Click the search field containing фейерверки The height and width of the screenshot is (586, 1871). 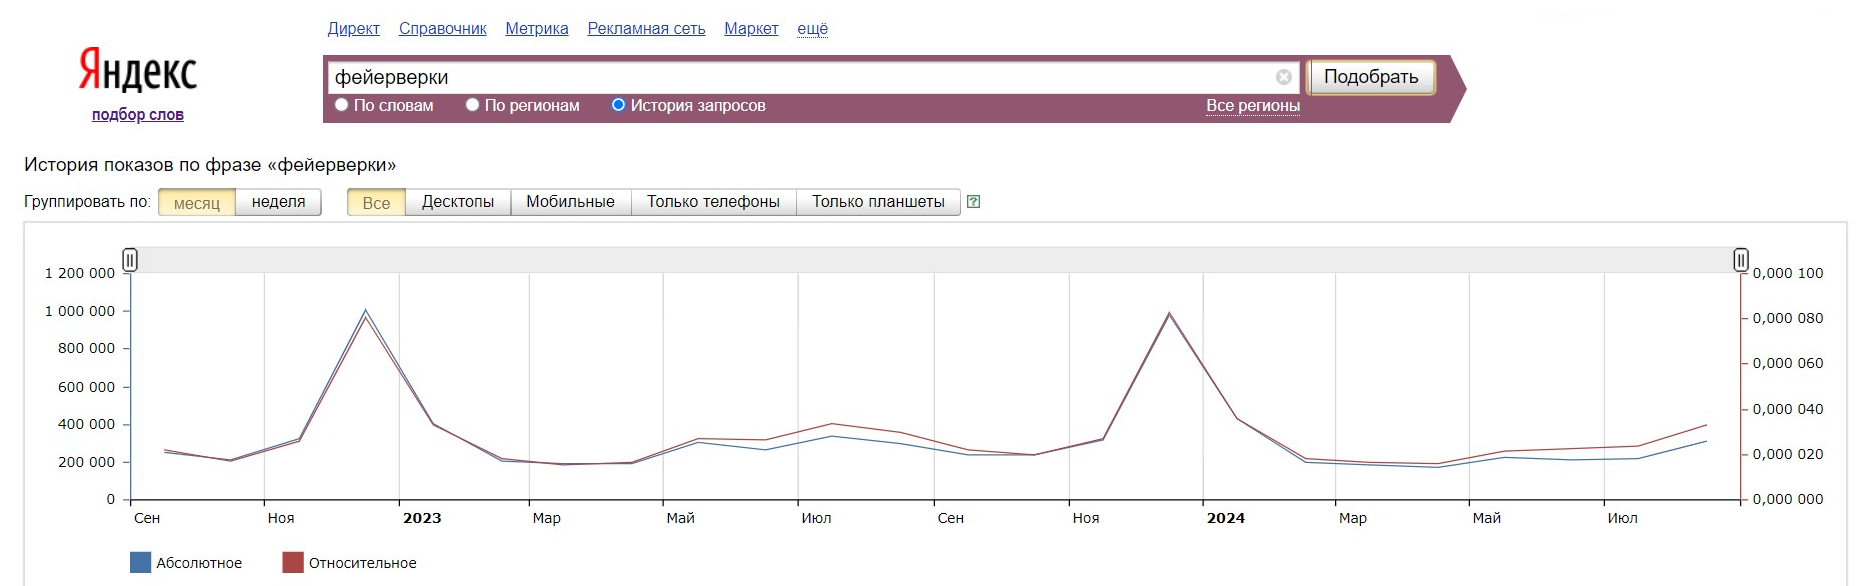(x=800, y=77)
